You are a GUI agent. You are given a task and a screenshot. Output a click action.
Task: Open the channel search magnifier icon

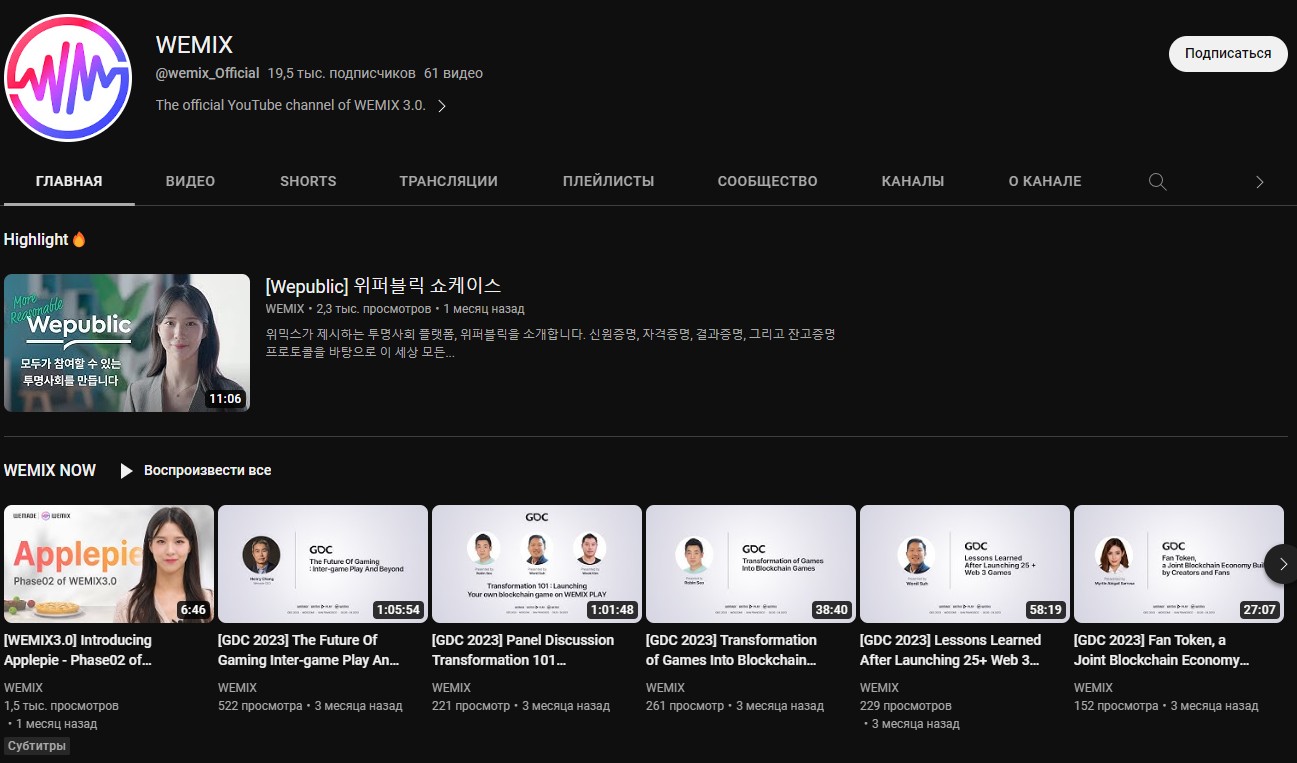point(1157,182)
